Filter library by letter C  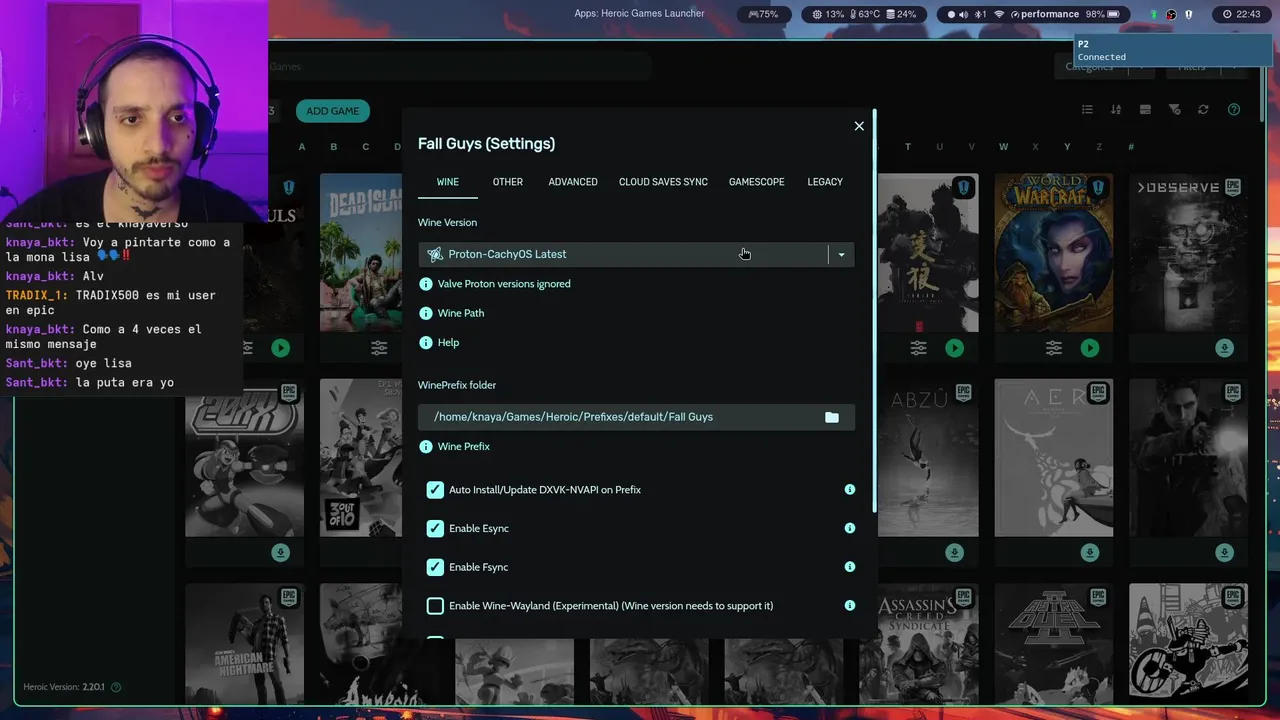tap(366, 147)
